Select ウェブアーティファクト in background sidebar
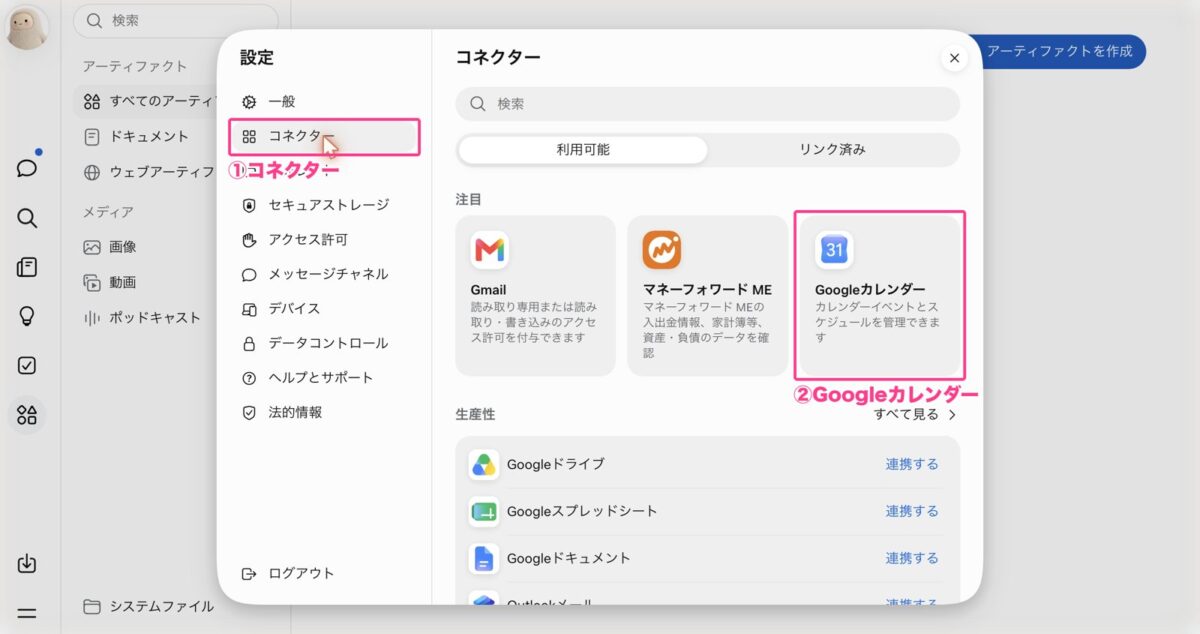Image resolution: width=1200 pixels, height=634 pixels. click(x=150, y=172)
